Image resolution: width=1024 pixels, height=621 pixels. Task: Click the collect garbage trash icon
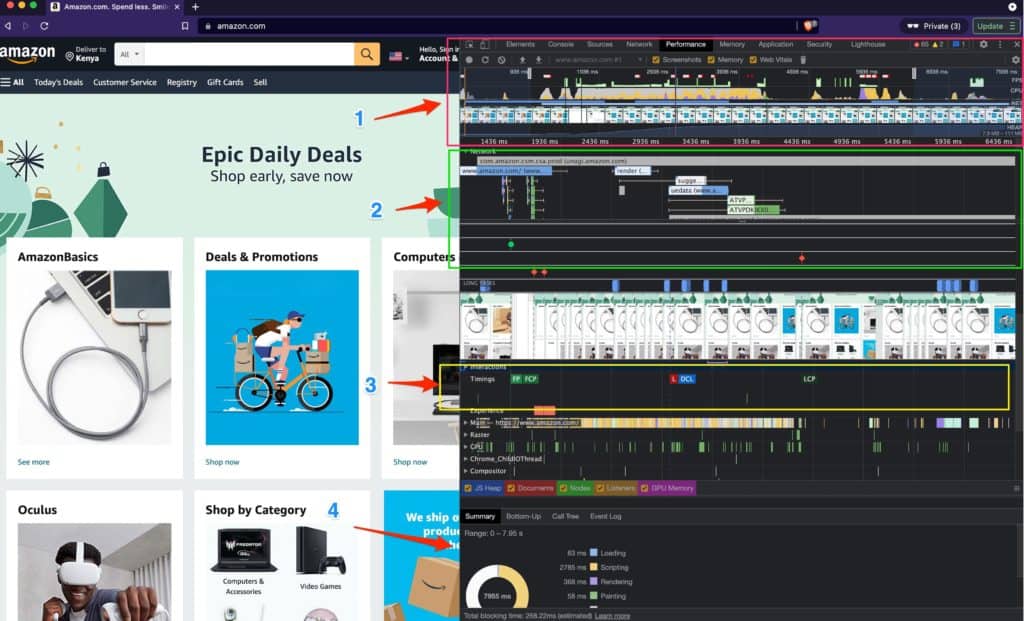pos(803,59)
